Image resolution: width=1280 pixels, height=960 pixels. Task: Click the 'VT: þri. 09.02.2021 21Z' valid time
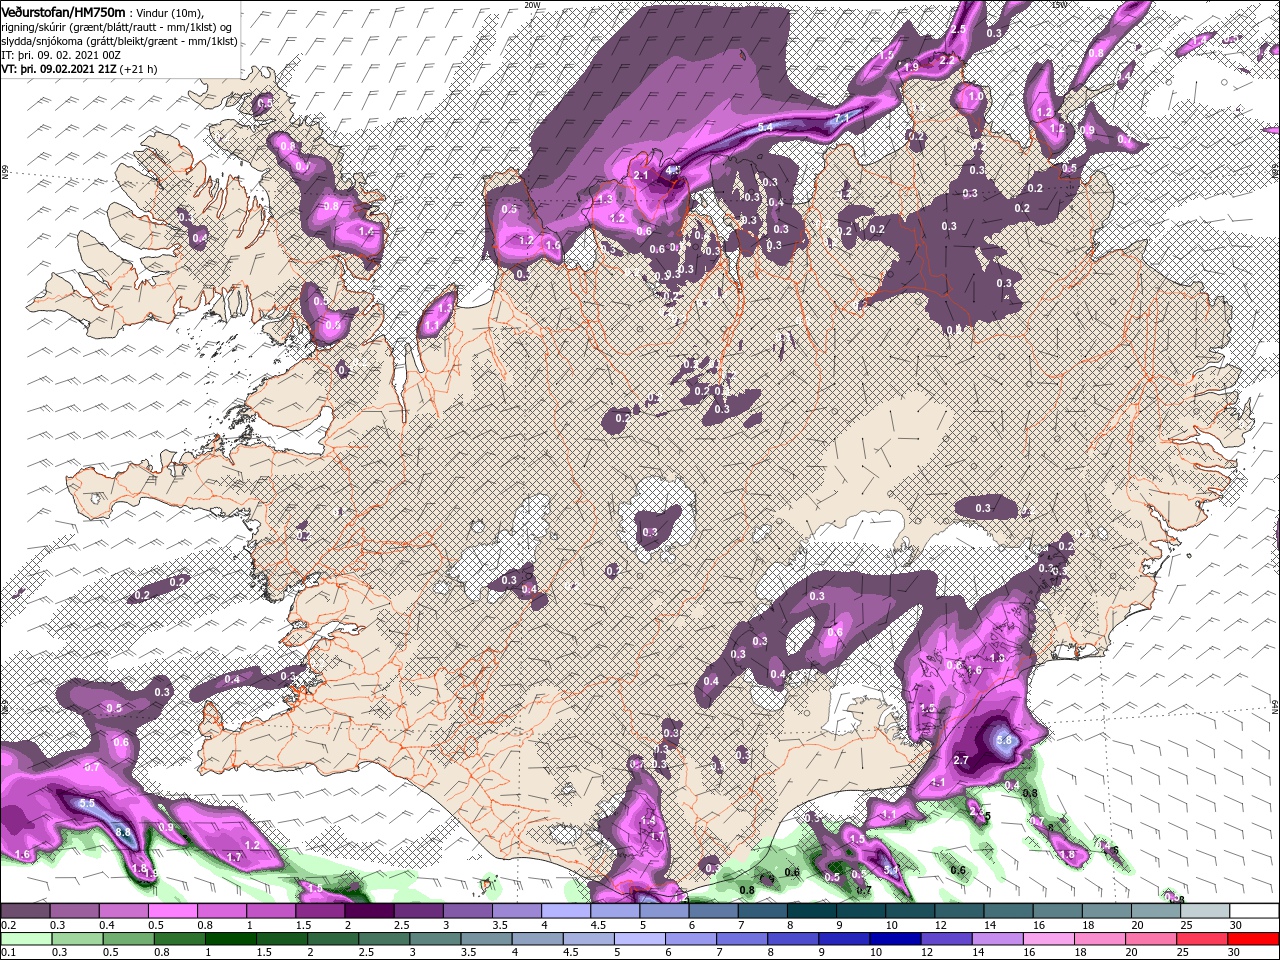click(58, 69)
